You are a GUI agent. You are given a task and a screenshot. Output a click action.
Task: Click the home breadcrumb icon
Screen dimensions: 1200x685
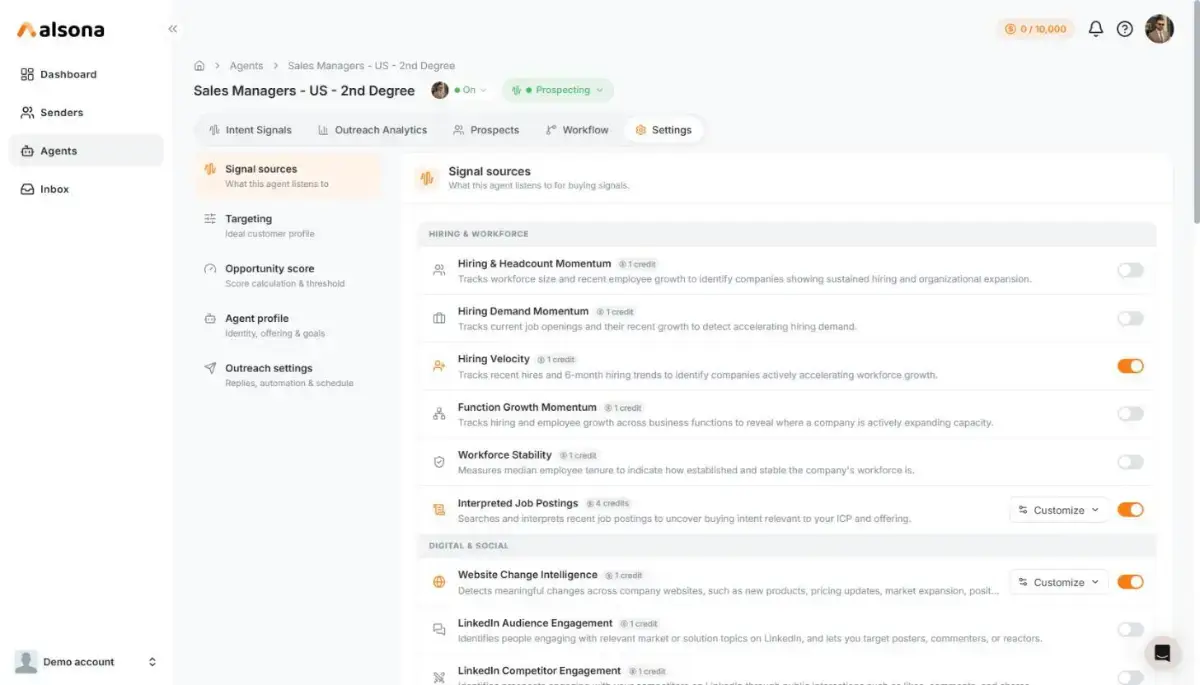[x=199, y=66]
